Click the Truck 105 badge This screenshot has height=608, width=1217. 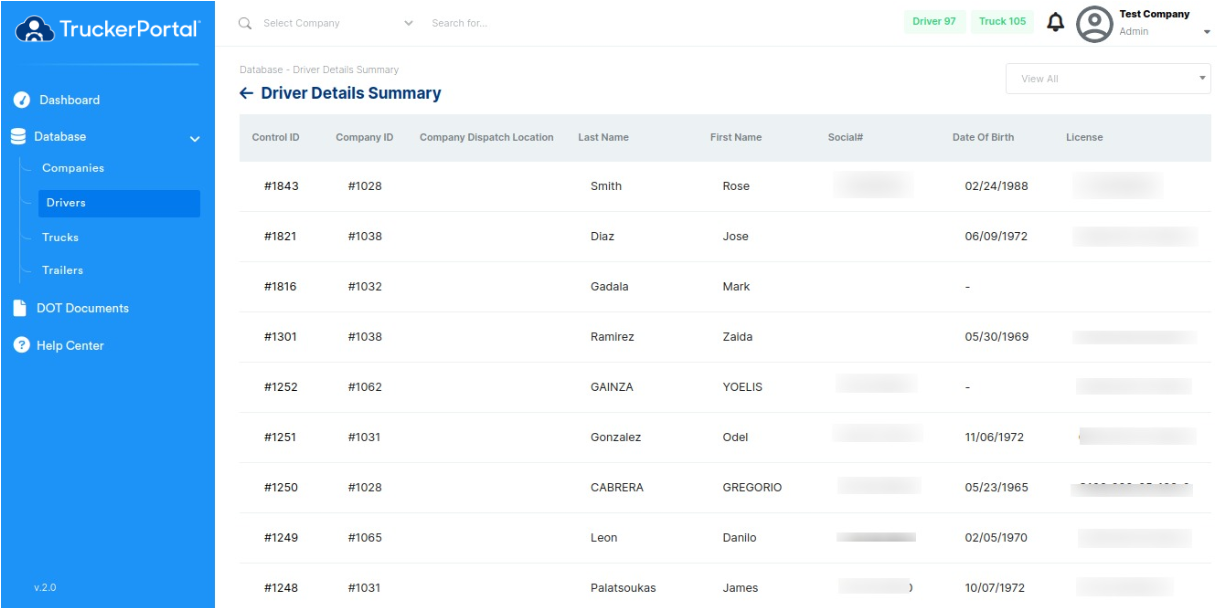coord(1002,22)
